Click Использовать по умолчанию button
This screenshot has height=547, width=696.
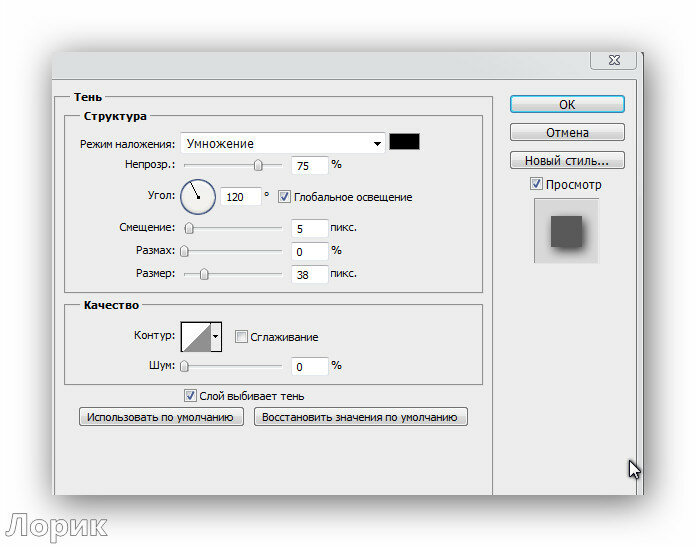click(161, 417)
